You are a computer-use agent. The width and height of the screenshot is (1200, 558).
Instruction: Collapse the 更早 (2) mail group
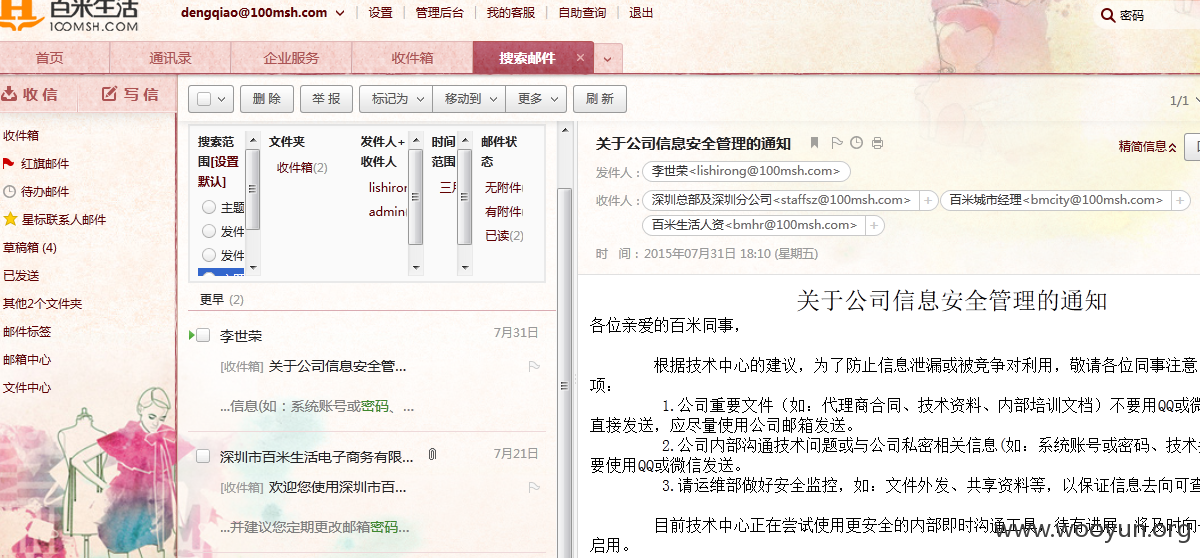coord(222,299)
